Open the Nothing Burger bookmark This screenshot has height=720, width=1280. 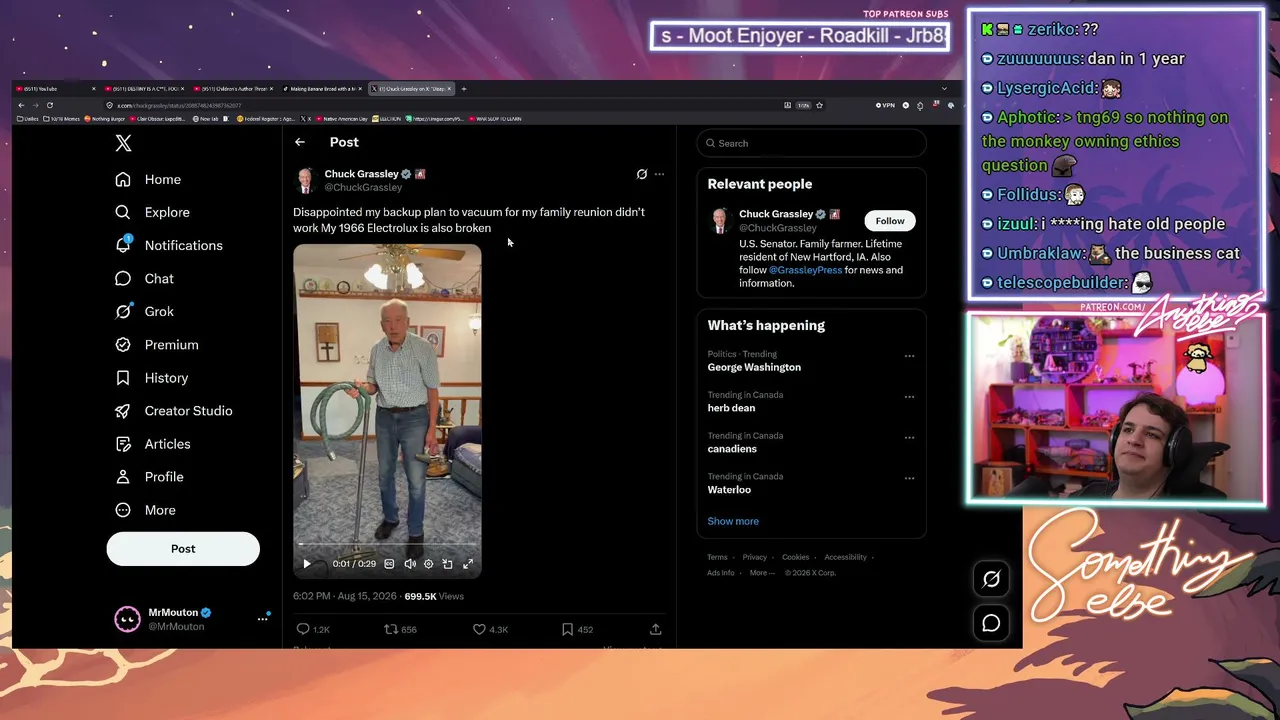[105, 119]
